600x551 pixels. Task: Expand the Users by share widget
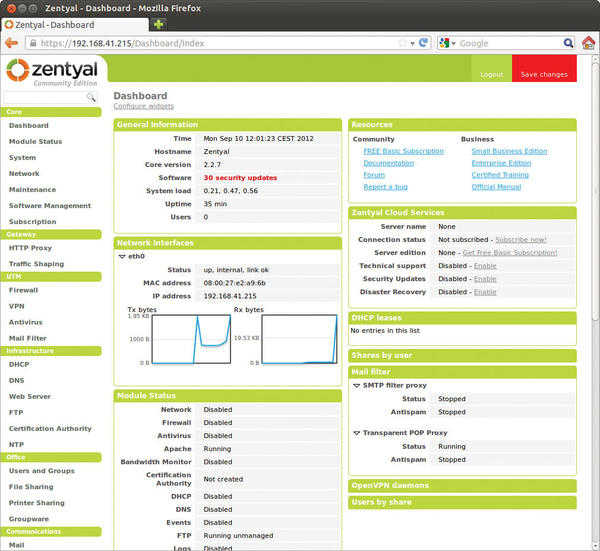462,502
